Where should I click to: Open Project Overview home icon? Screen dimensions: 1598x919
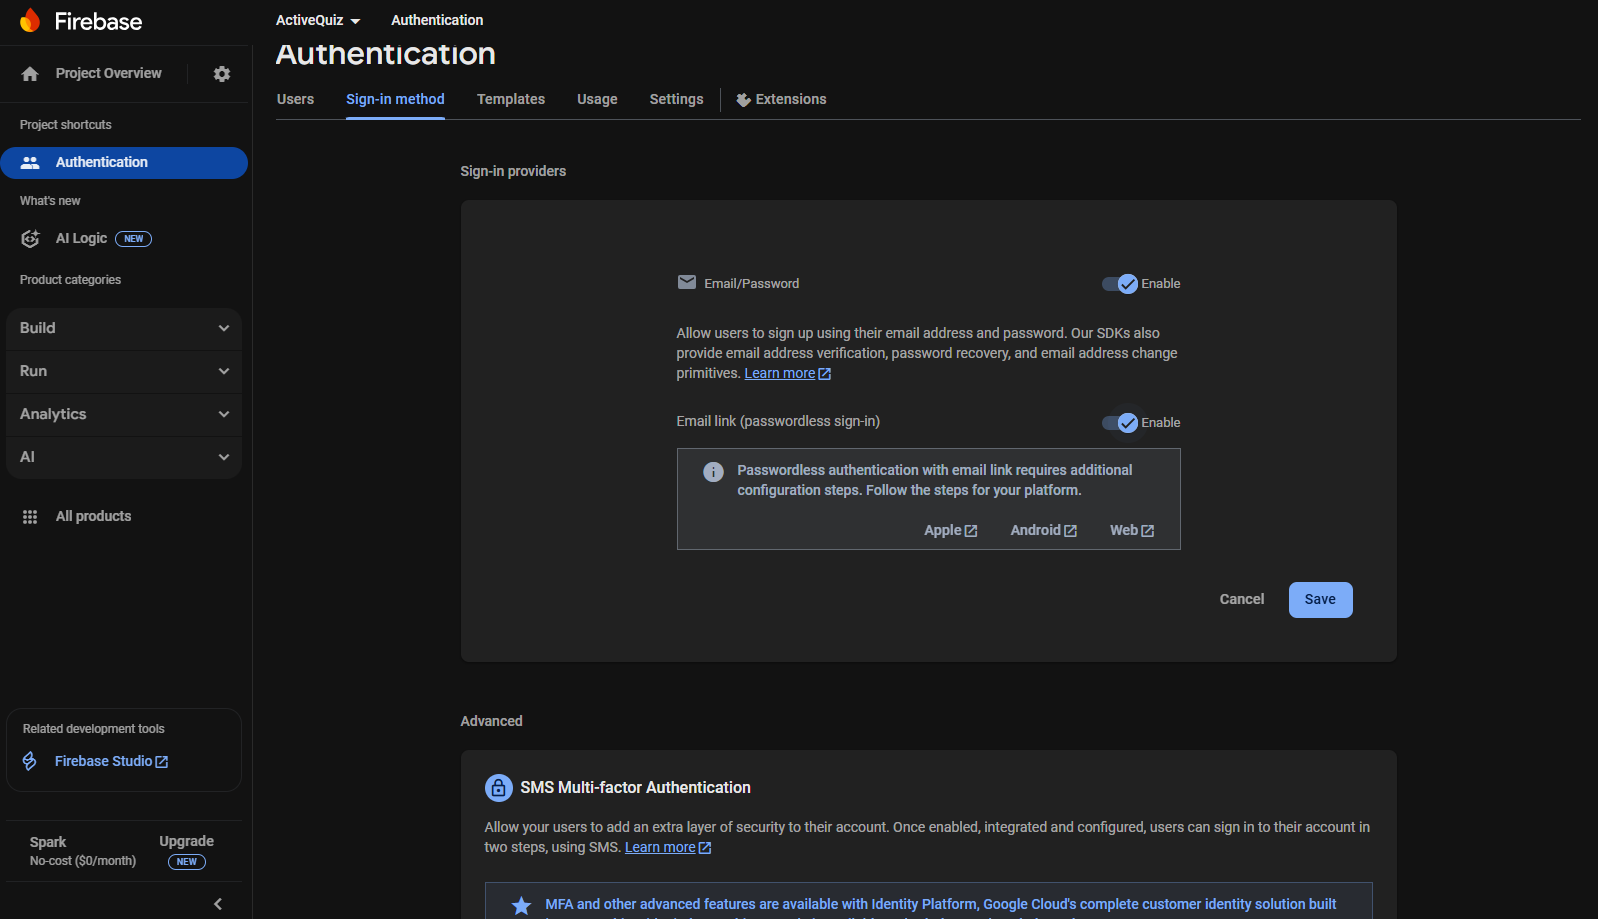[30, 74]
